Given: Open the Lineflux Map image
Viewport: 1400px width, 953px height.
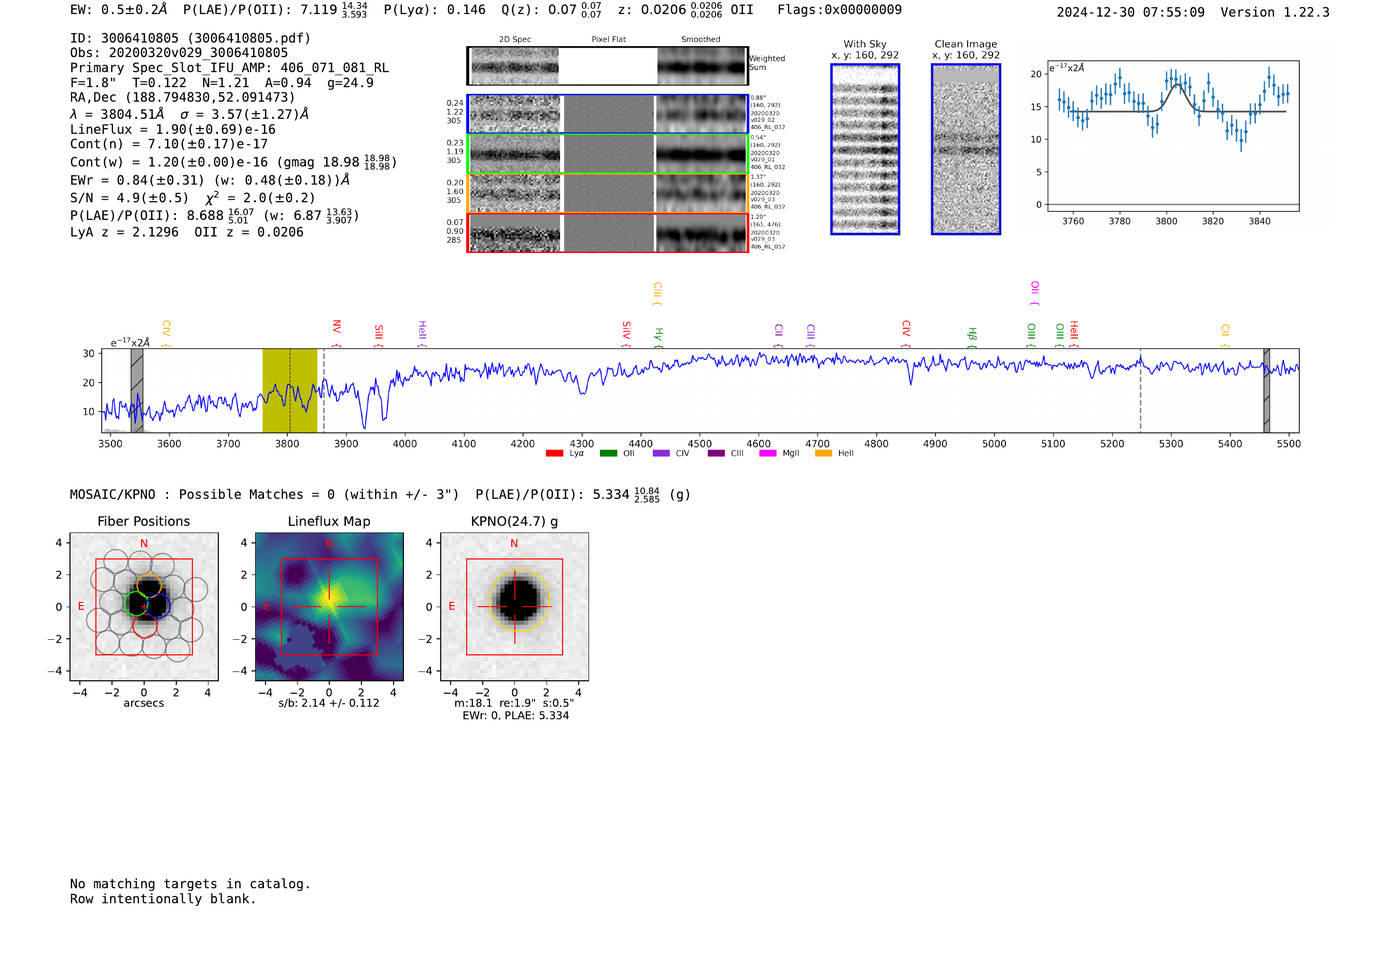Looking at the screenshot, I should click(x=329, y=606).
